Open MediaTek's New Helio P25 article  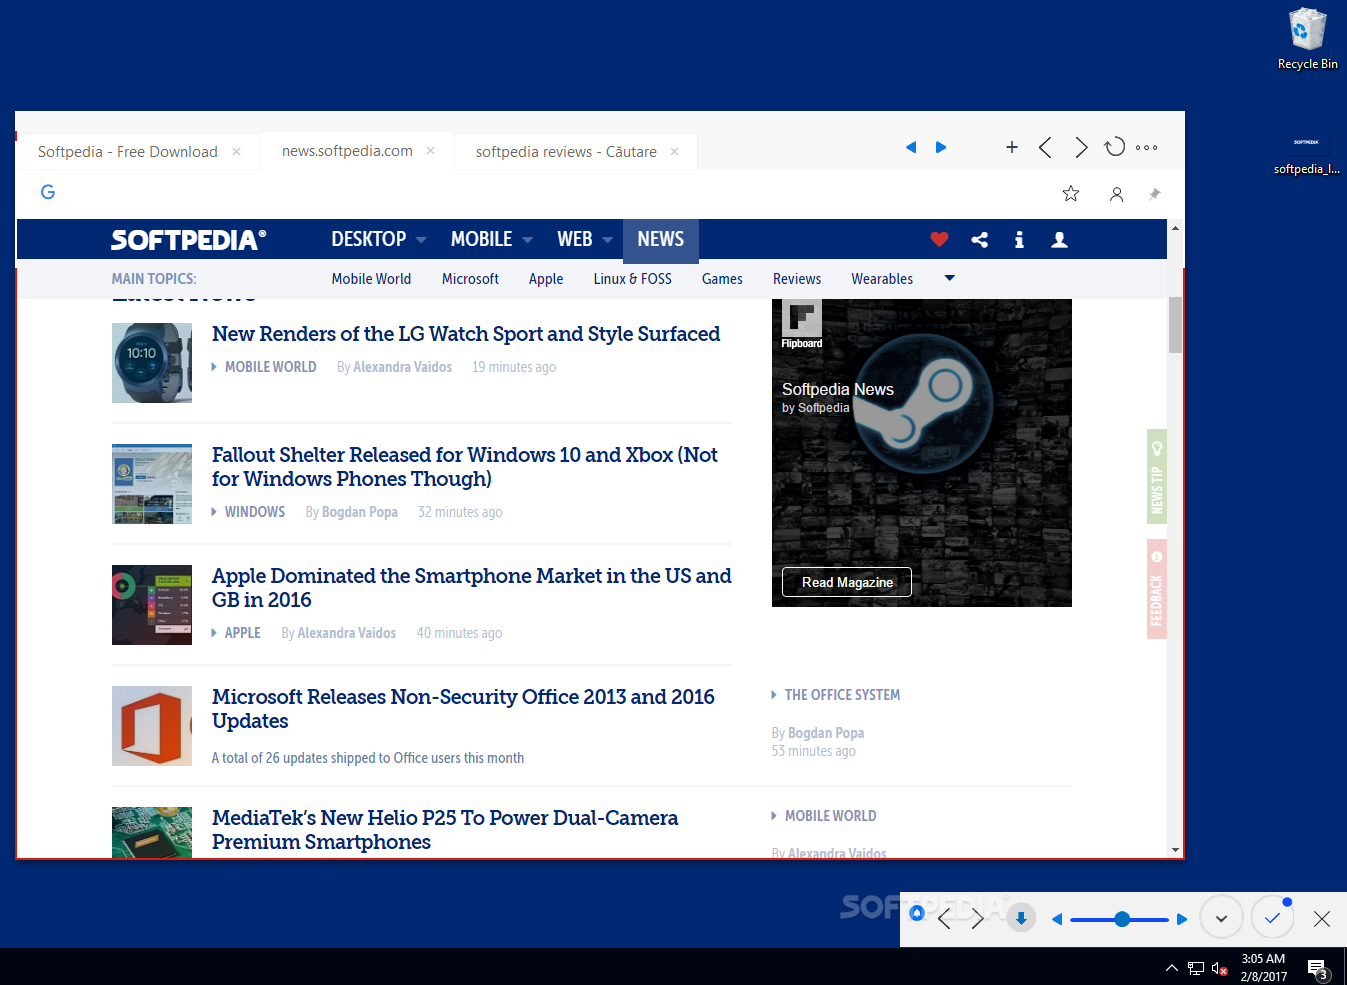[445, 830]
